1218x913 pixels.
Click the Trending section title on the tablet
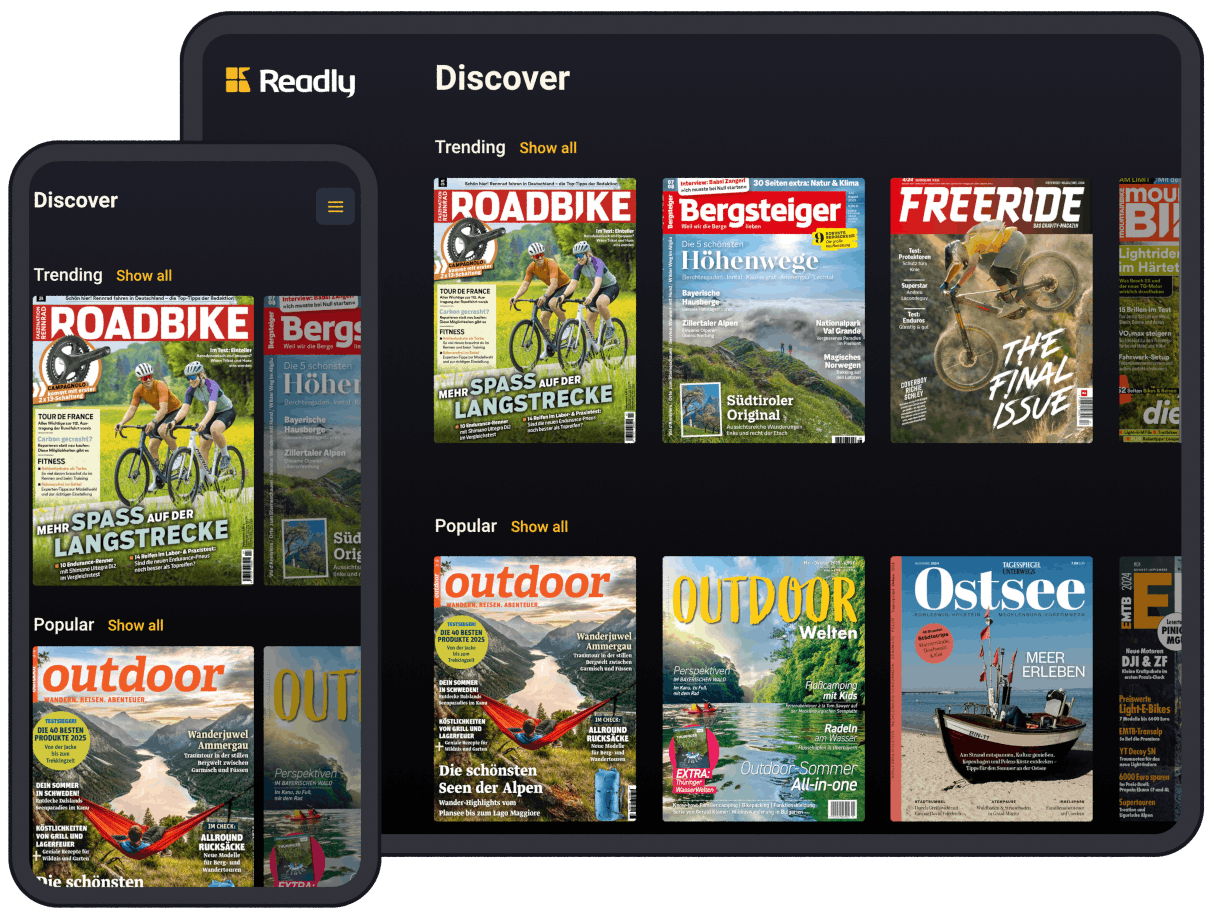pos(470,148)
